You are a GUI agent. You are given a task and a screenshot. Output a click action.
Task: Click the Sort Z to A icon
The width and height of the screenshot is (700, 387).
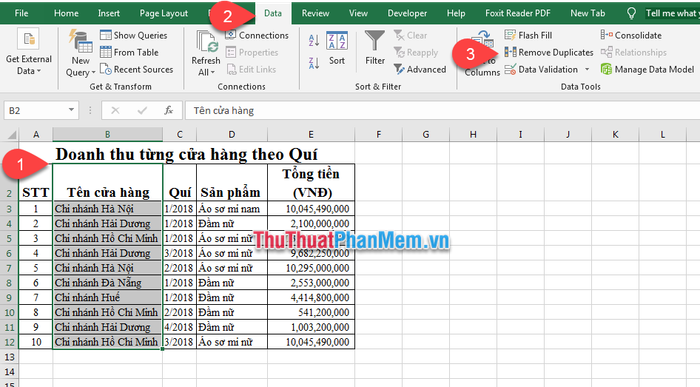(314, 63)
